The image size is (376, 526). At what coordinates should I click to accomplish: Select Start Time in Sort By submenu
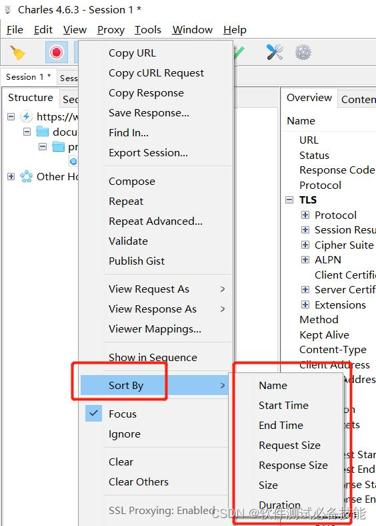[283, 405]
